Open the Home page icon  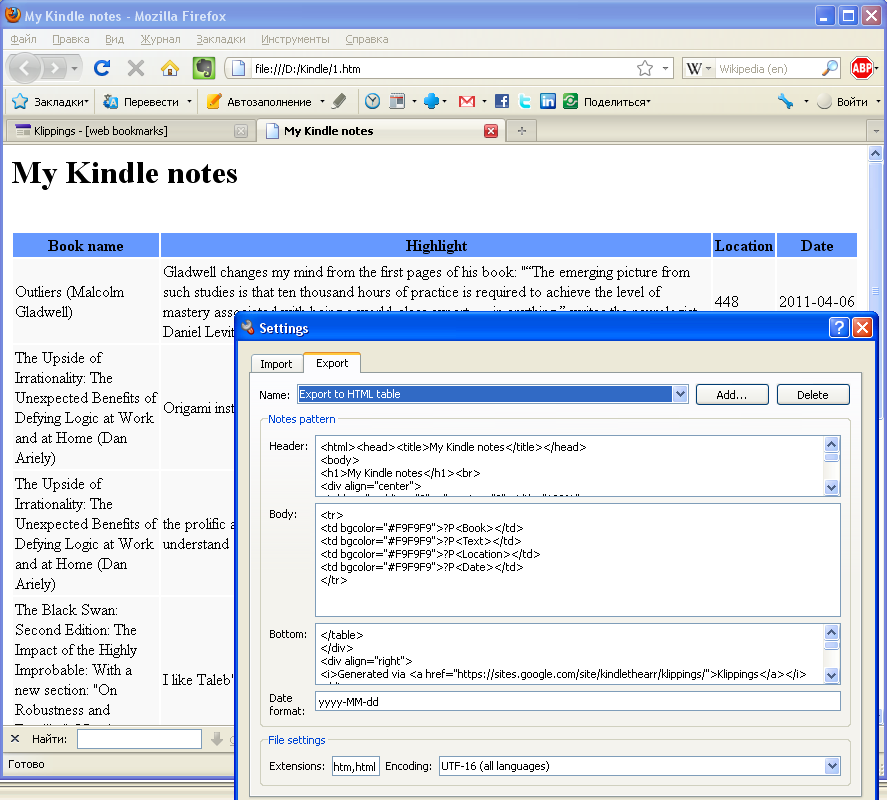coord(170,68)
